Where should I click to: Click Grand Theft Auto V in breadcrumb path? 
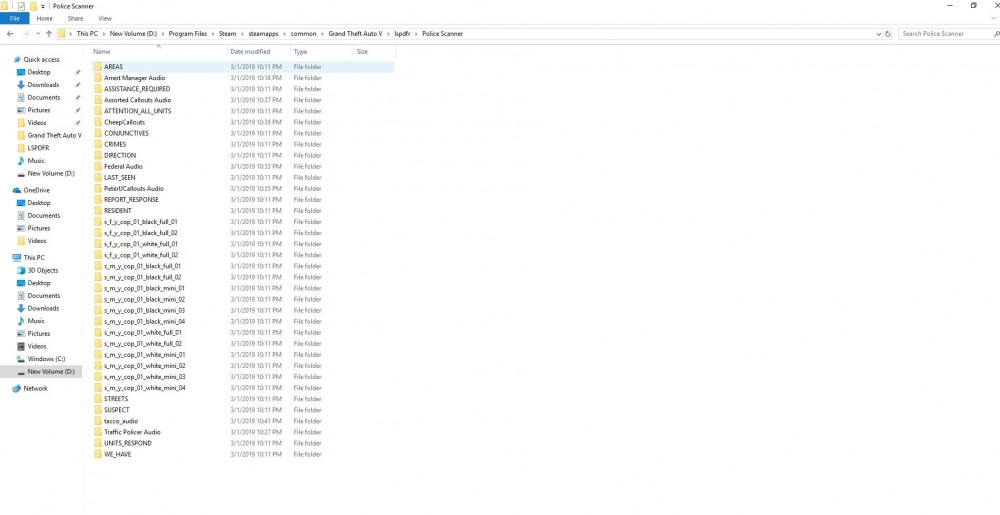[x=355, y=34]
